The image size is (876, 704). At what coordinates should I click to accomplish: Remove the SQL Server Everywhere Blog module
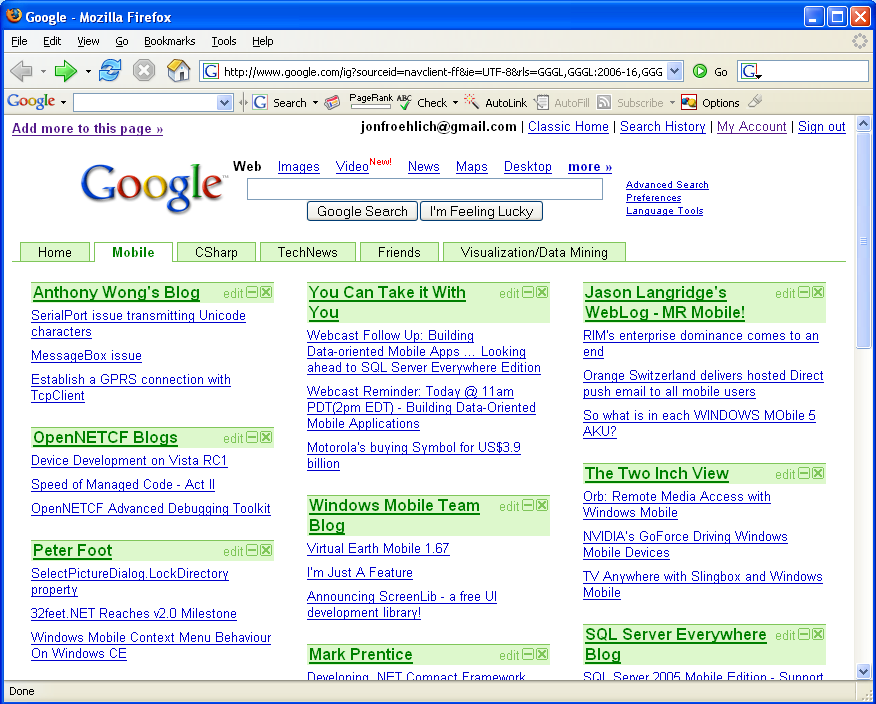point(818,634)
